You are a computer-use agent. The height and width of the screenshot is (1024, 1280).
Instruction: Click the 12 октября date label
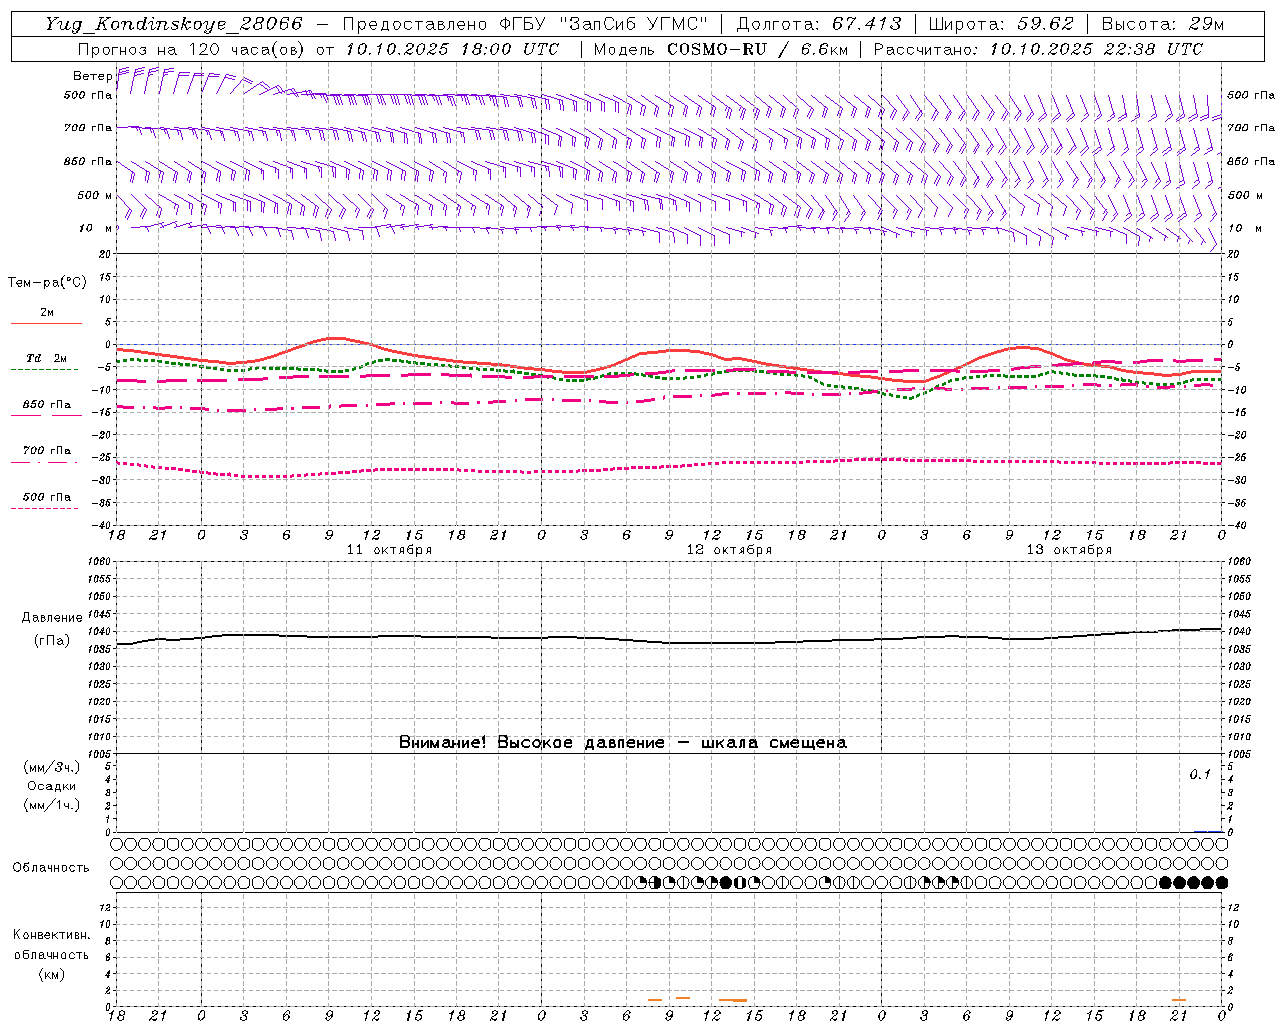729,550
